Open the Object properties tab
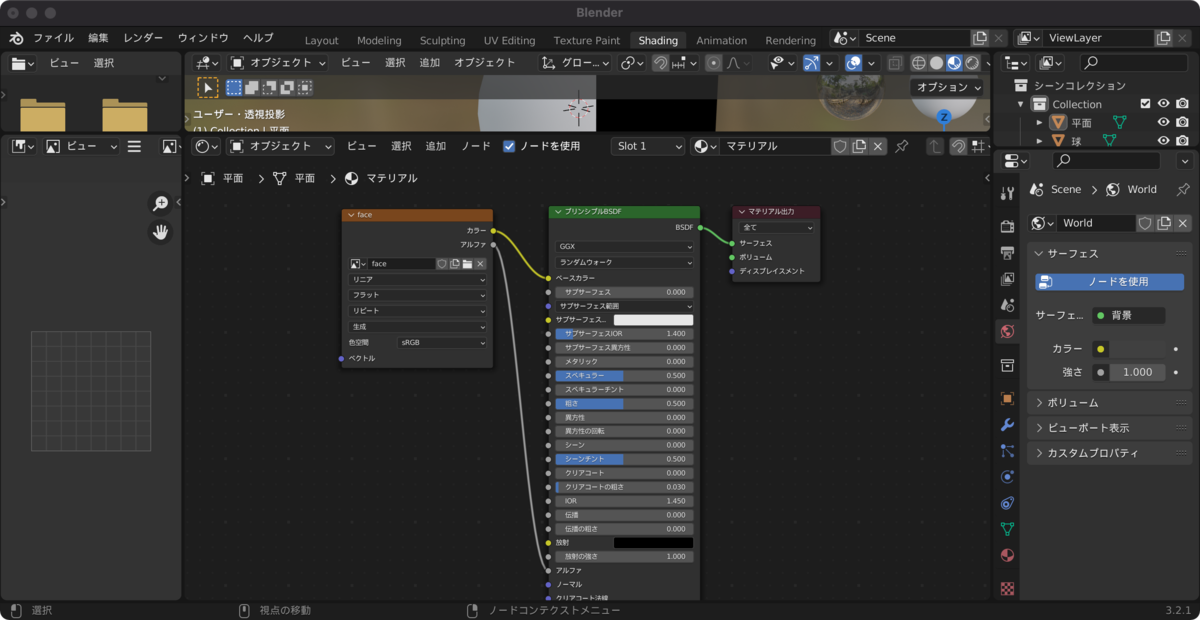Screen dimensions: 1200x620 pos(1007,399)
